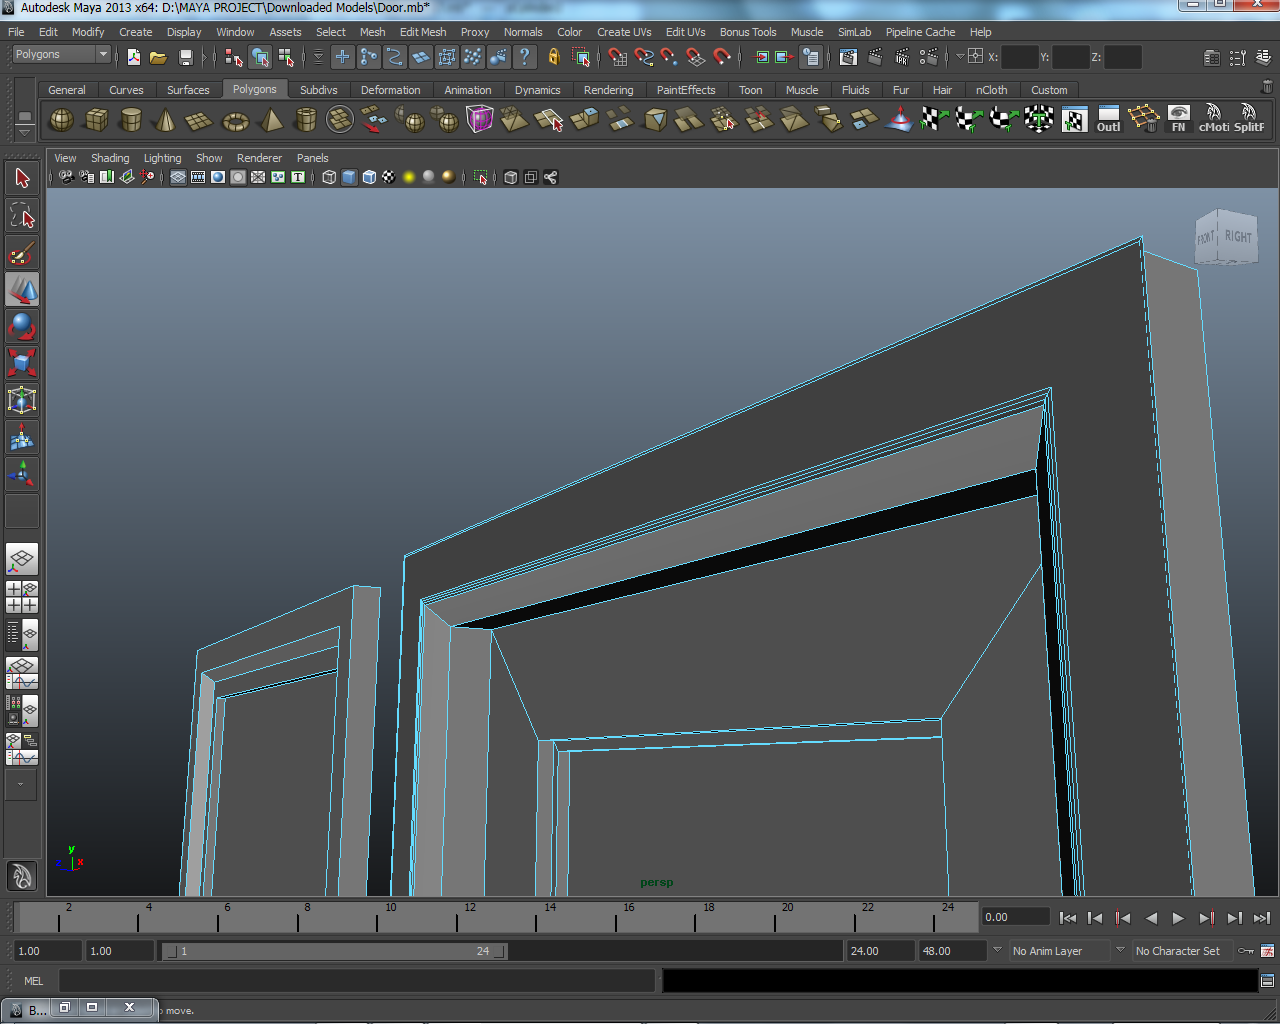This screenshot has height=1024, width=1280.
Task: Expand the No Character Set dropdown
Action: [1177, 951]
